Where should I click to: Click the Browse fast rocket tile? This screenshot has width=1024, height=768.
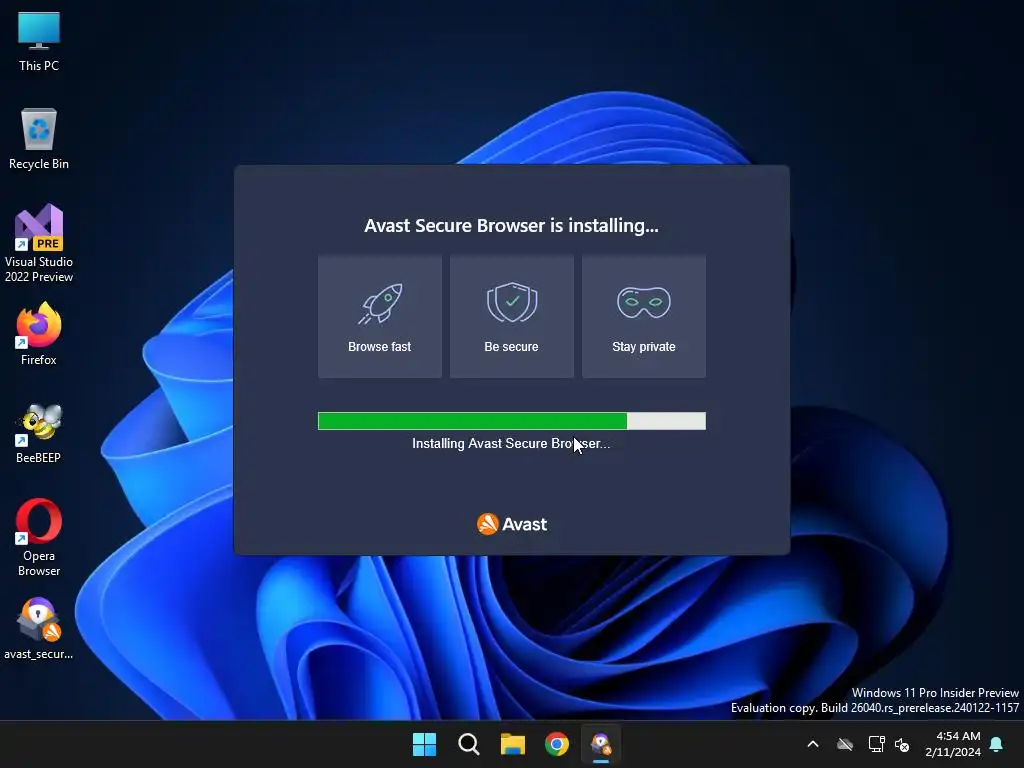point(379,316)
